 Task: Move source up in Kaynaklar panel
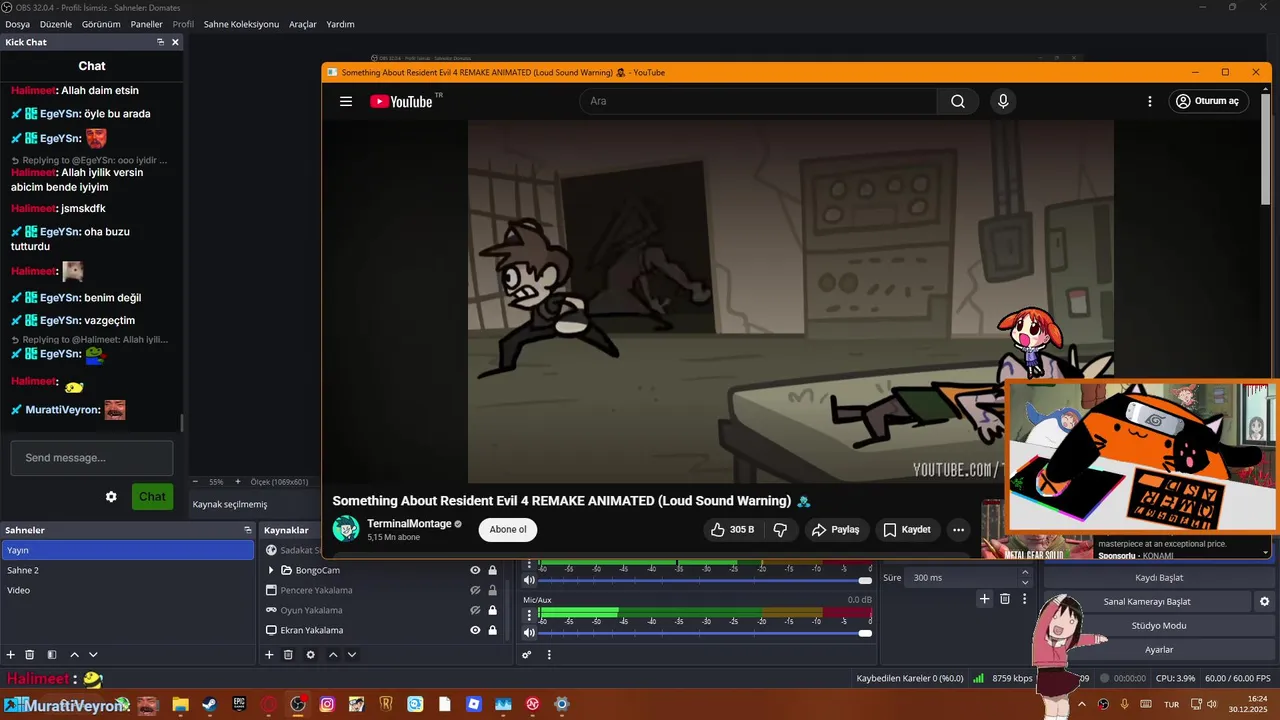[x=333, y=655]
